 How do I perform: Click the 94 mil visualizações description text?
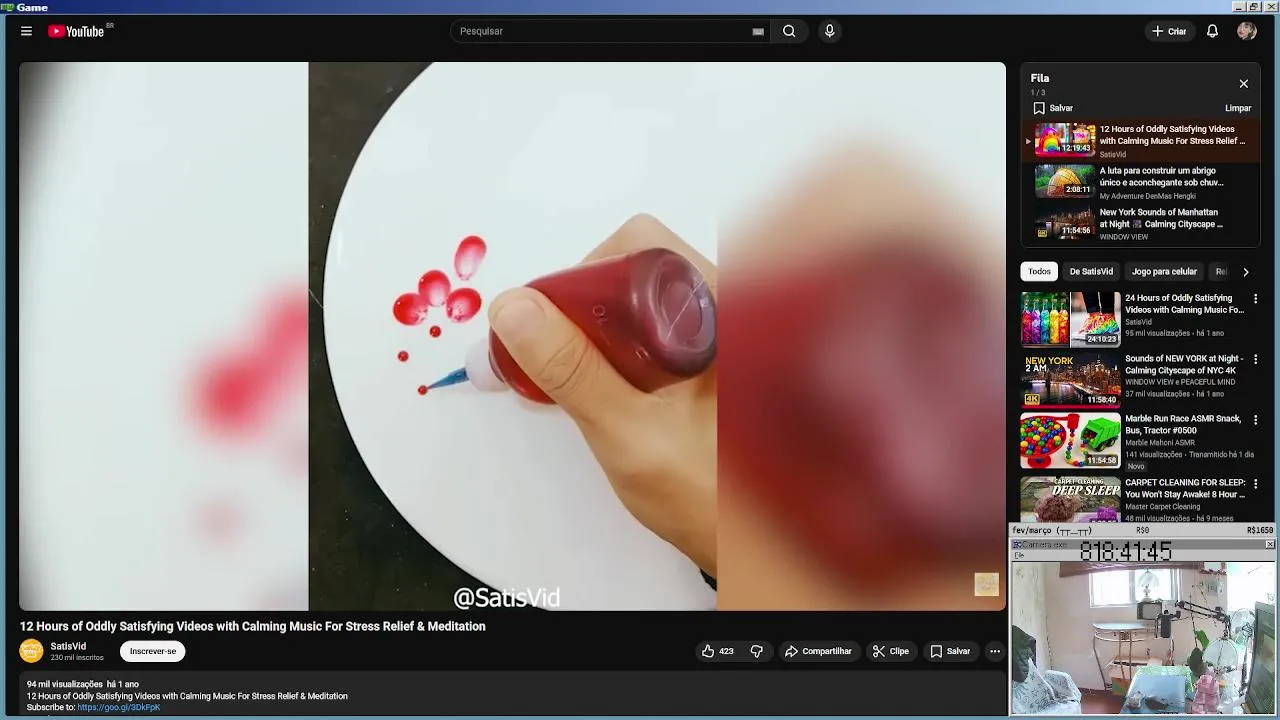(x=65, y=684)
